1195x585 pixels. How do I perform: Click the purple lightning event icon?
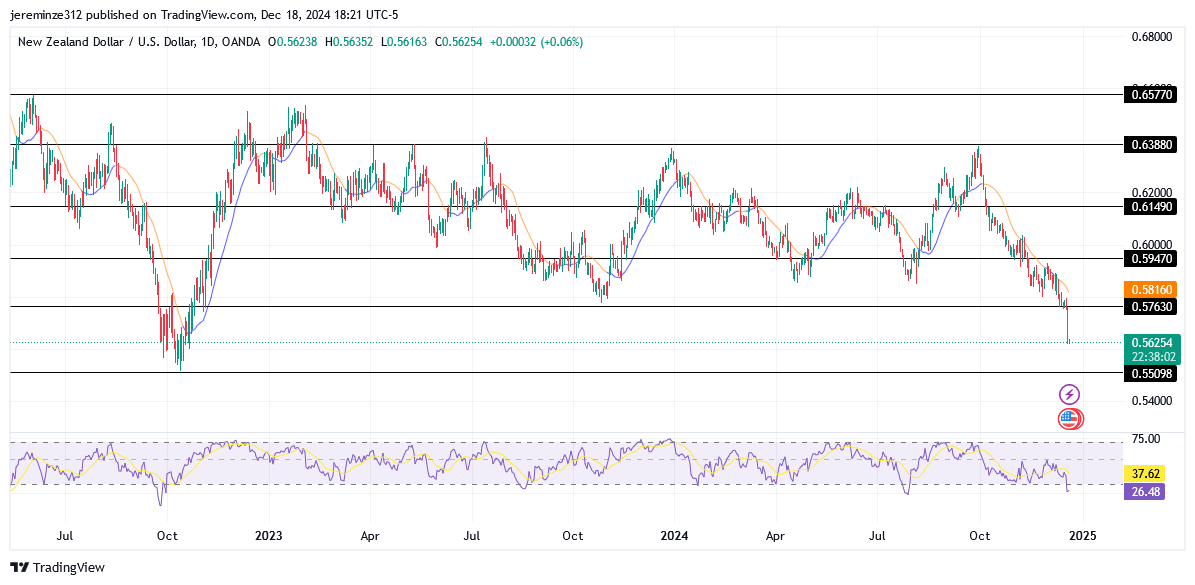point(1069,395)
